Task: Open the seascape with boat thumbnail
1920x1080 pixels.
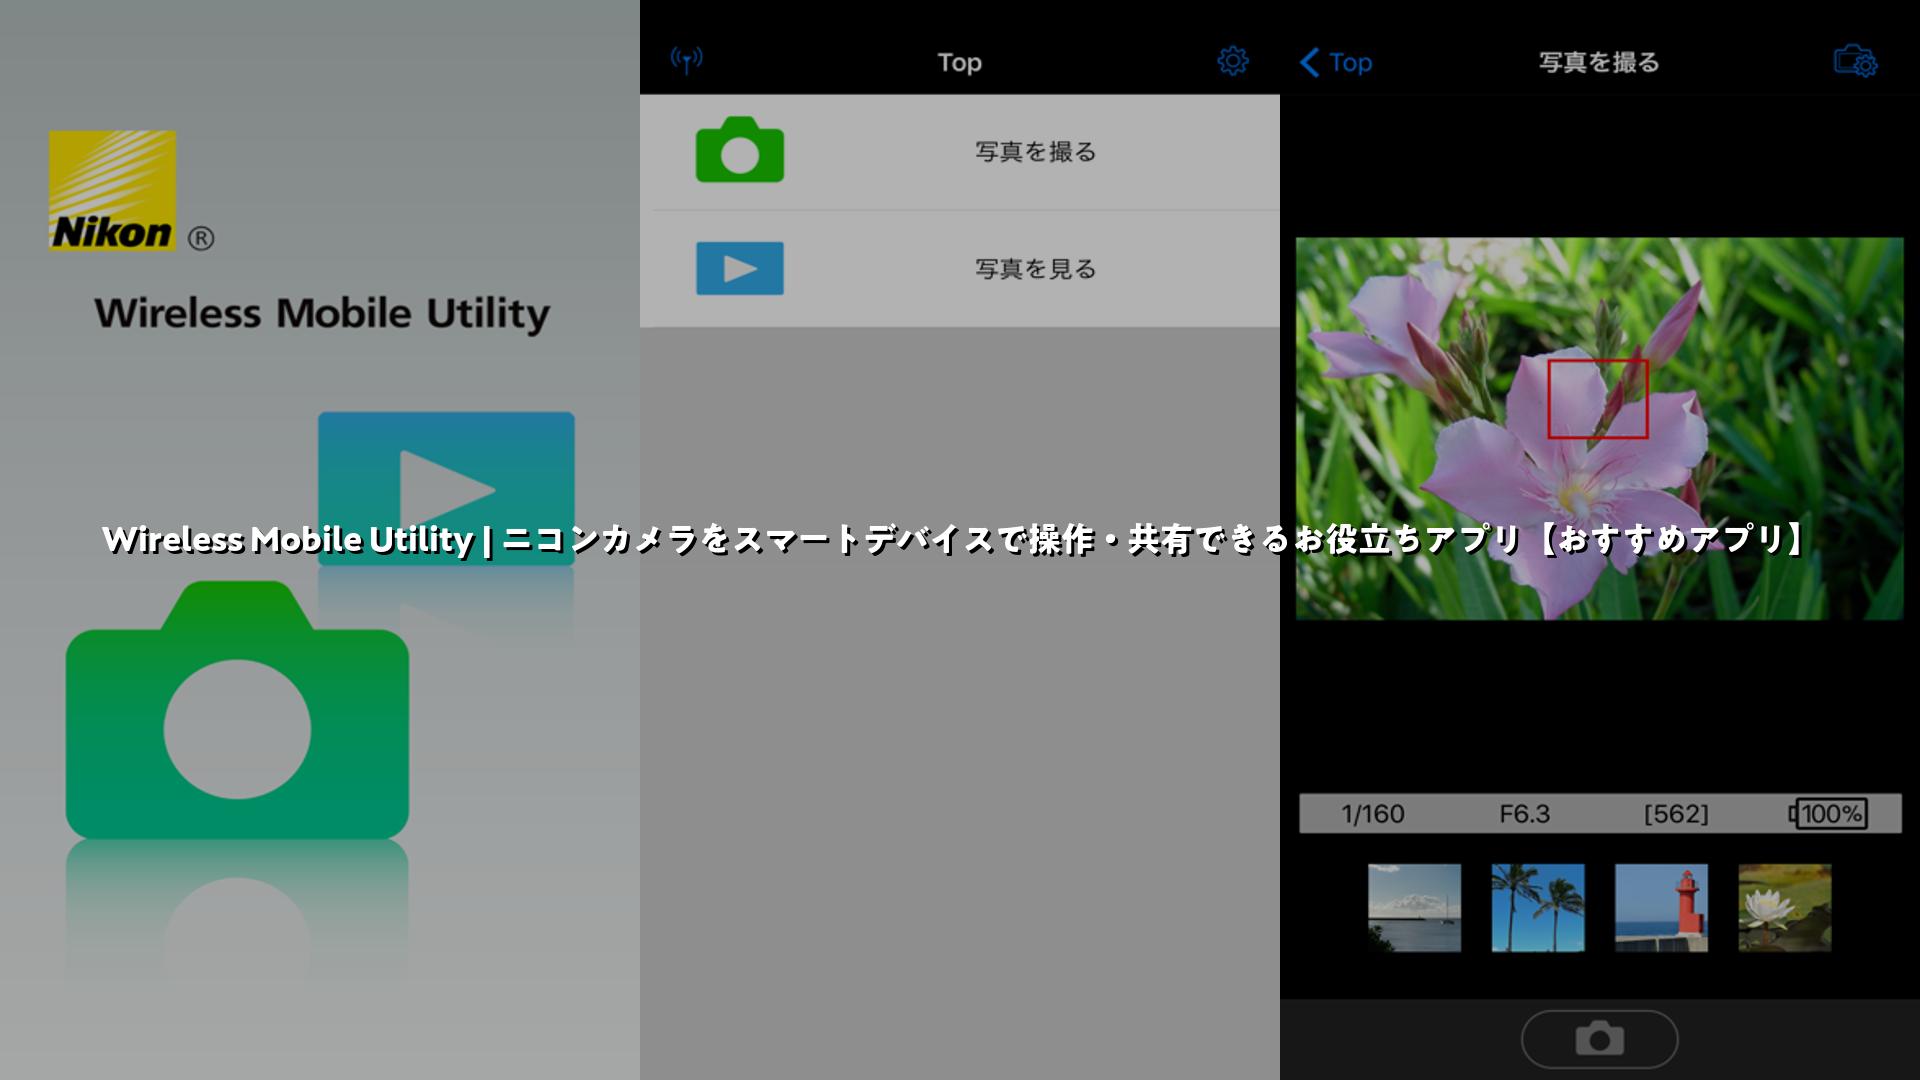Action: (1414, 908)
